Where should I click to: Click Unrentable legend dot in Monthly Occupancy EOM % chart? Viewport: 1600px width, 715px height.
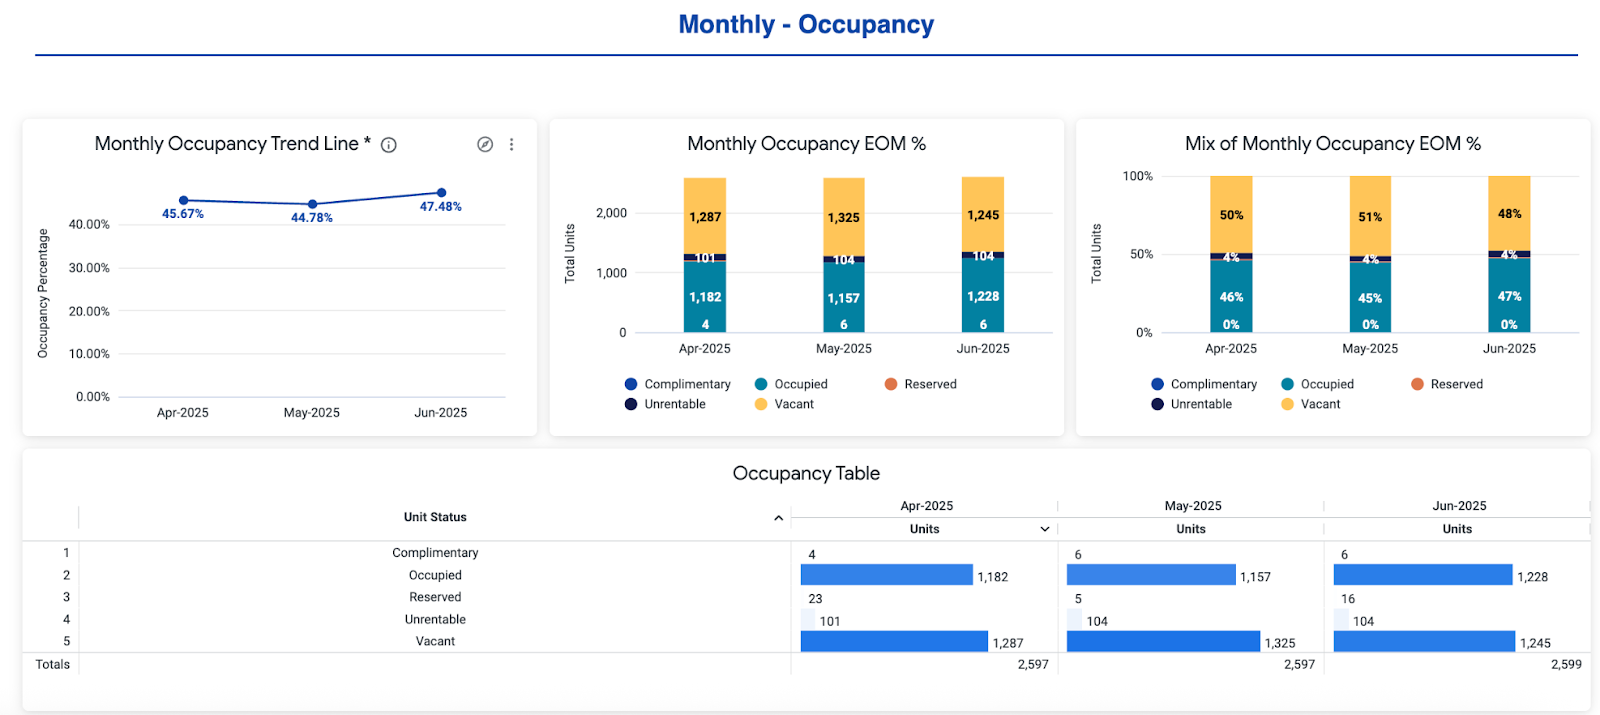coord(631,404)
